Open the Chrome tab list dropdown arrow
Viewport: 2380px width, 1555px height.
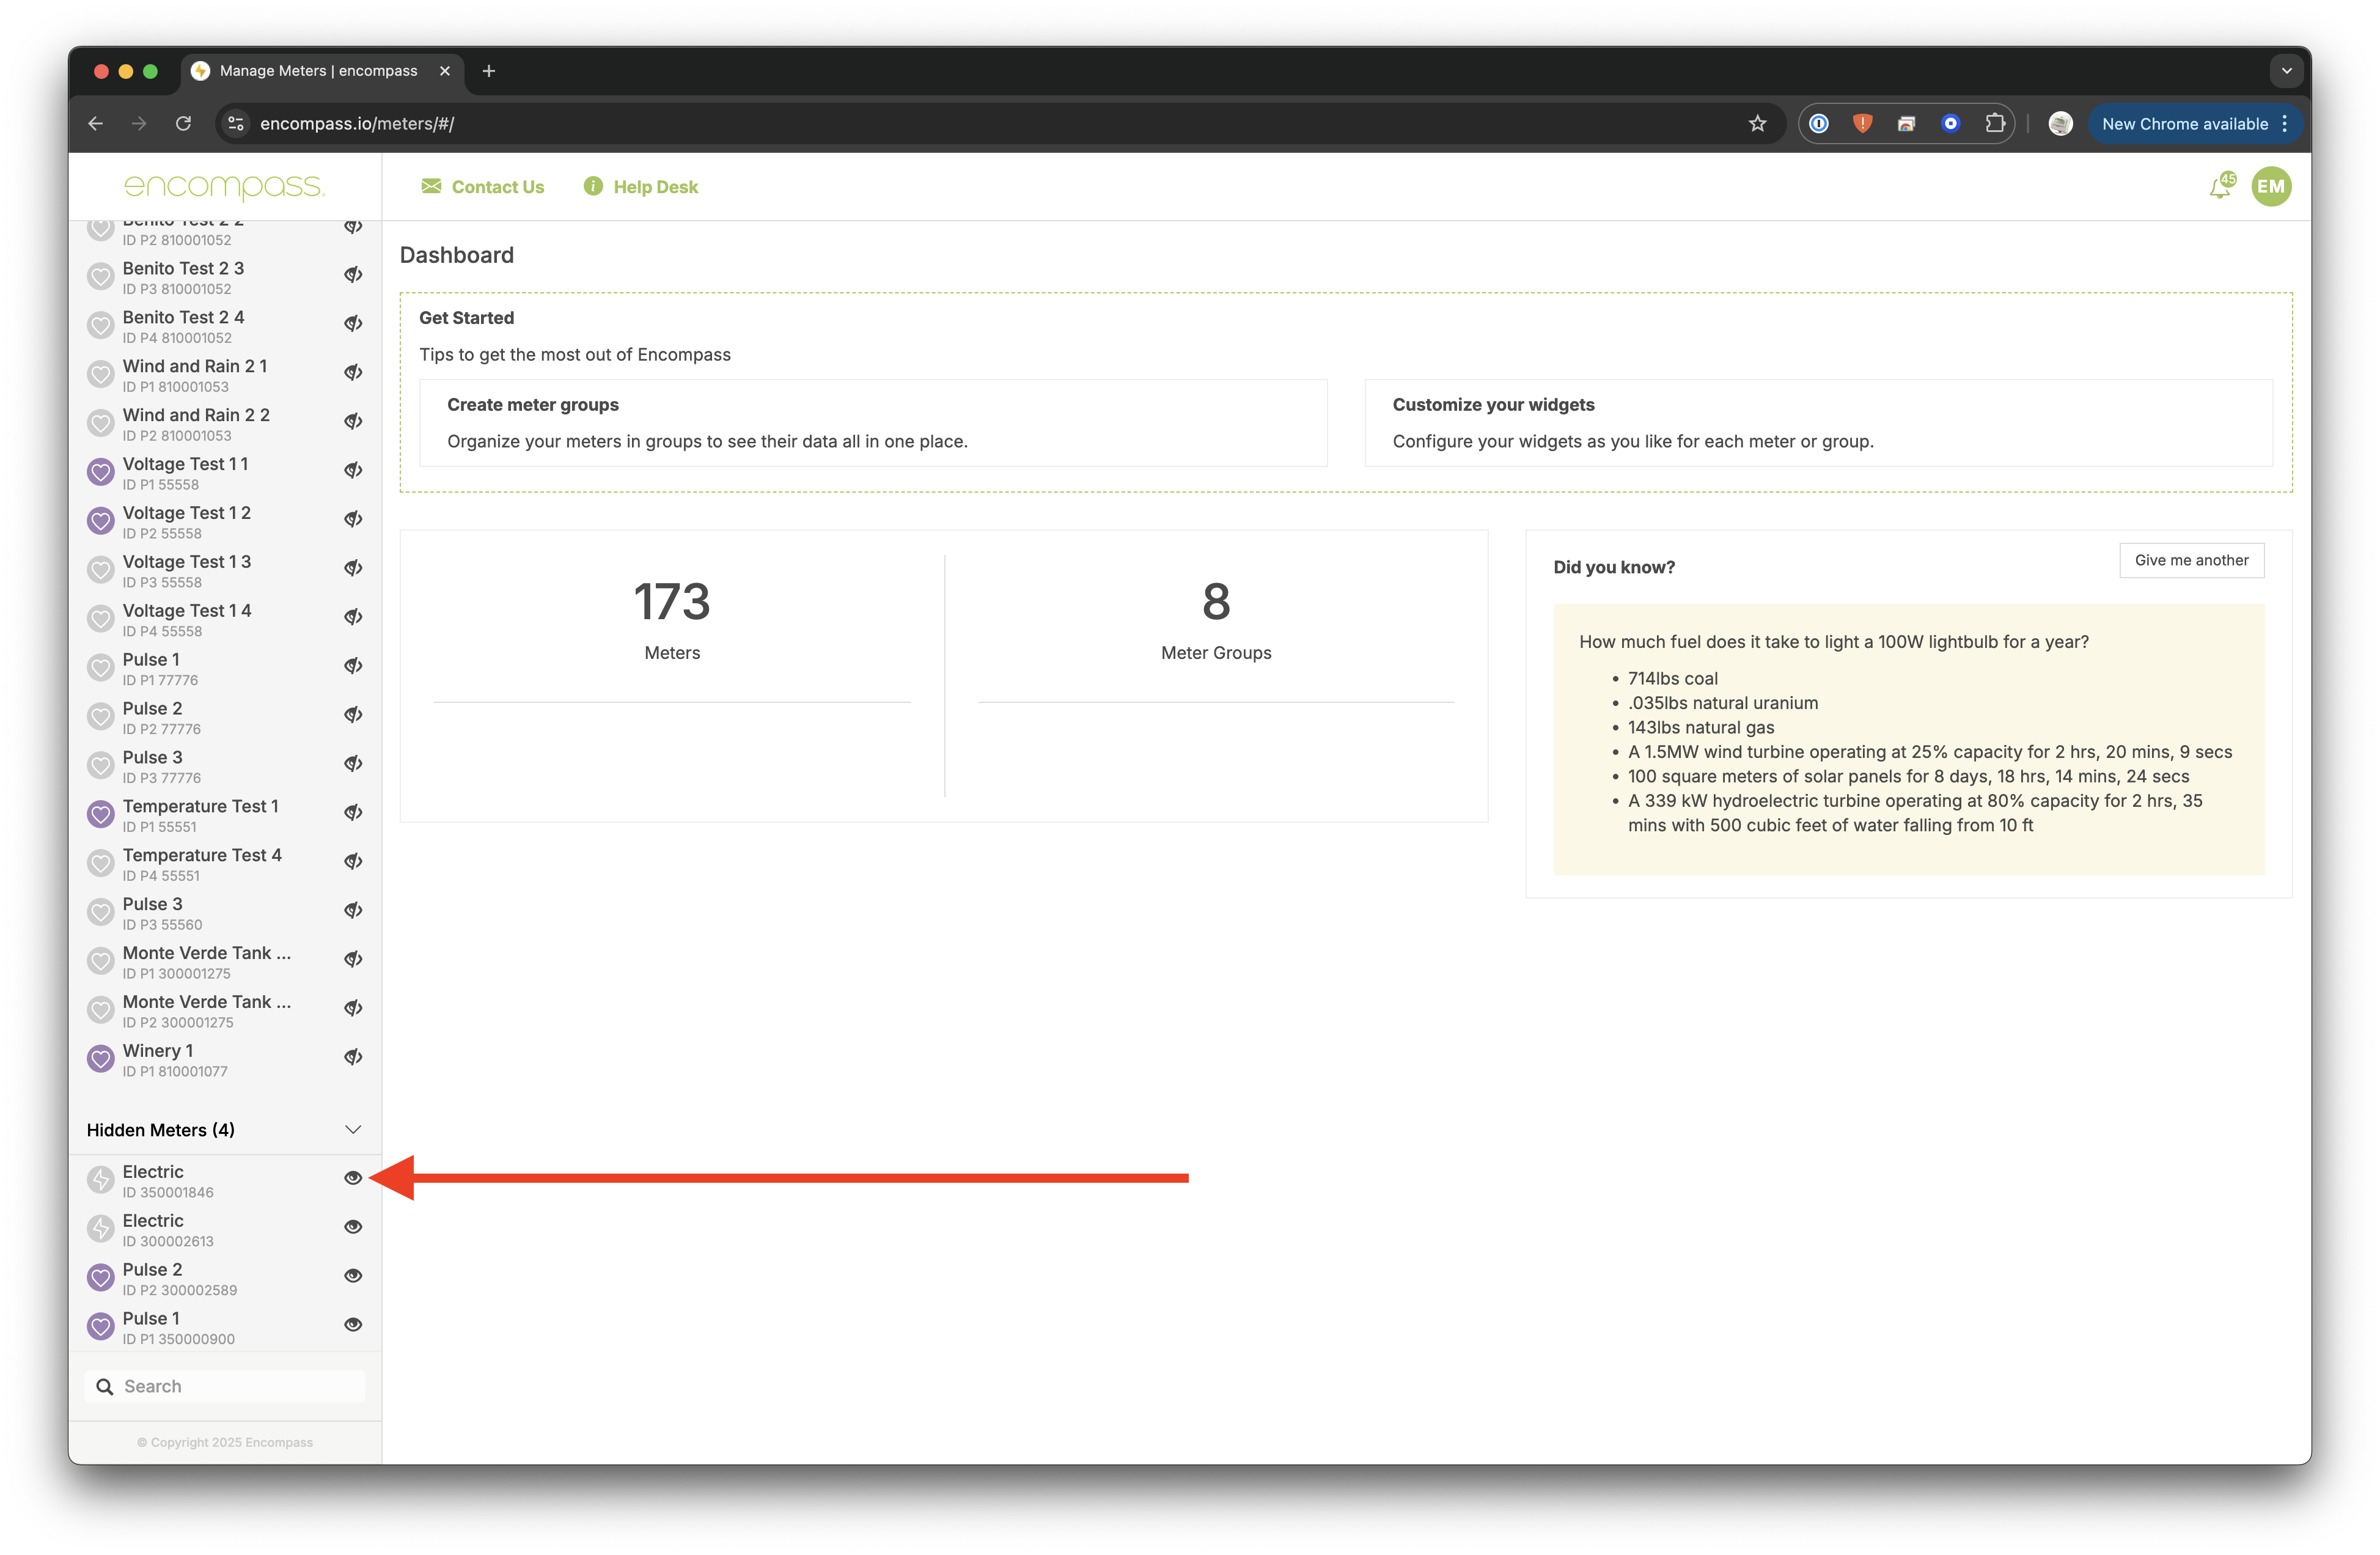pos(2286,71)
